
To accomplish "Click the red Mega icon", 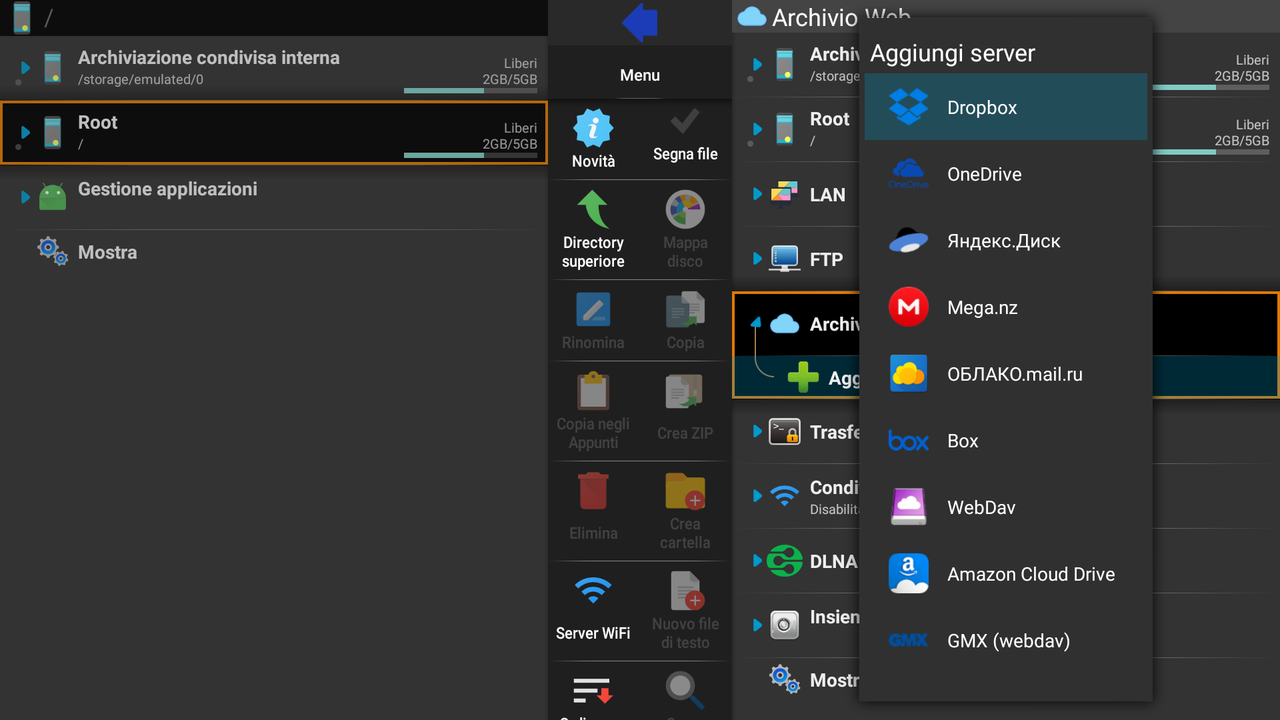I will click(908, 308).
